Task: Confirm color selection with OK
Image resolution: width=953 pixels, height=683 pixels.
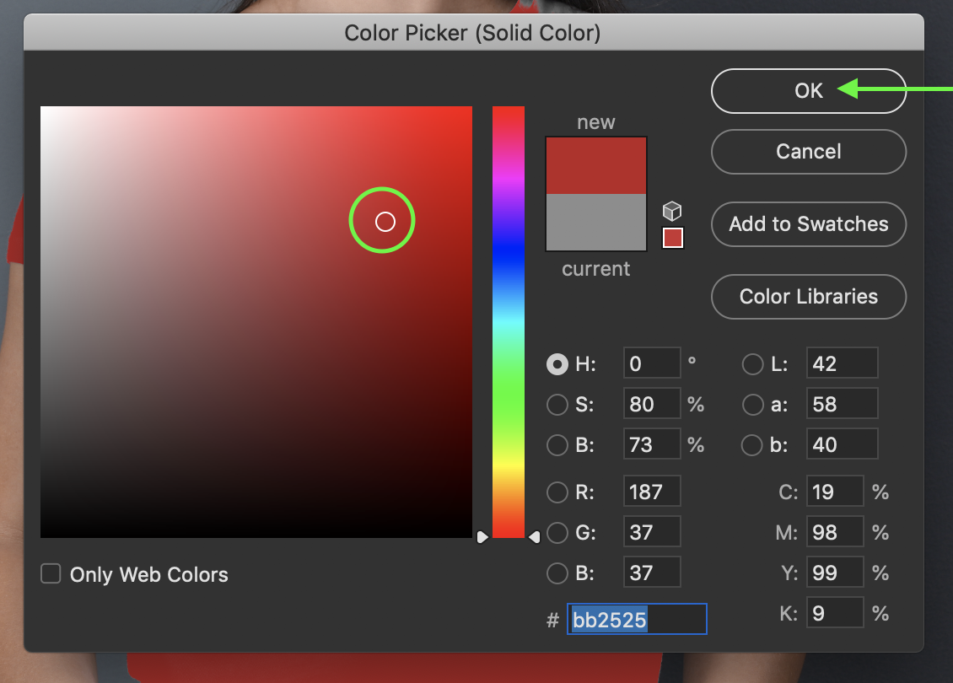Action: click(808, 90)
